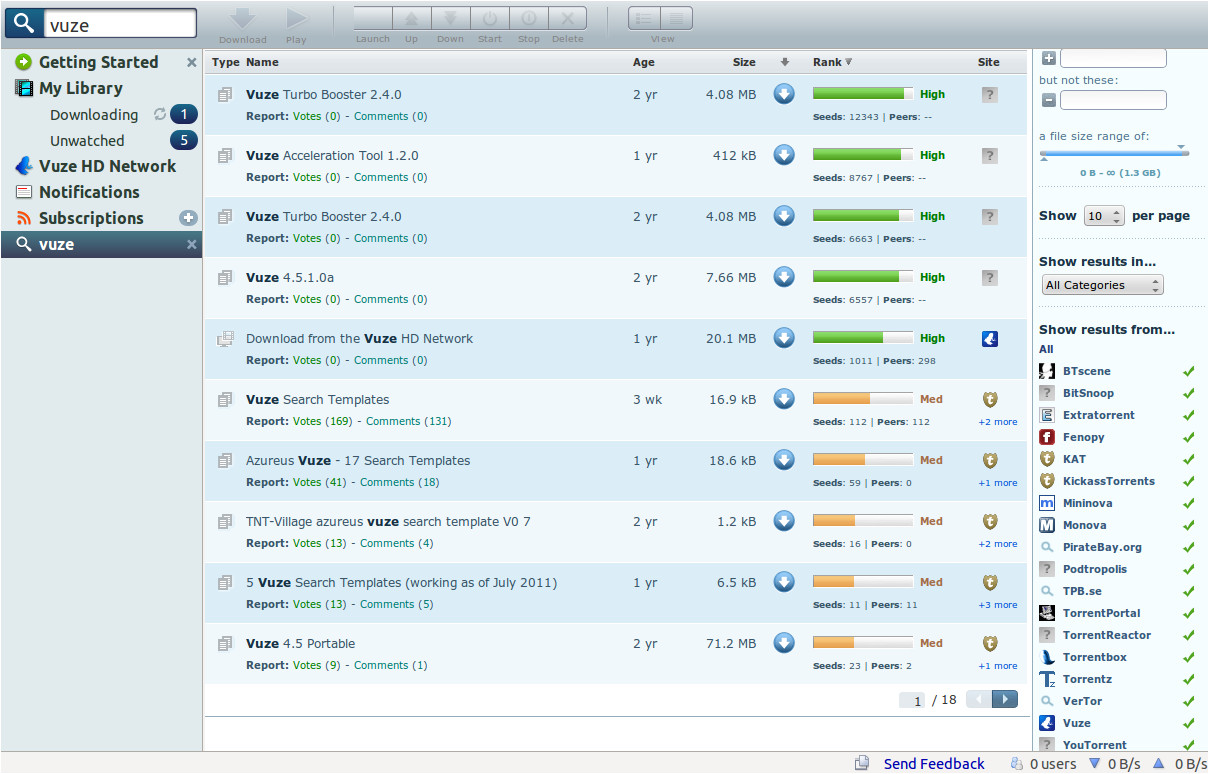Open Getting Started in the sidebar
Image resolution: width=1209 pixels, height=774 pixels.
[98, 62]
